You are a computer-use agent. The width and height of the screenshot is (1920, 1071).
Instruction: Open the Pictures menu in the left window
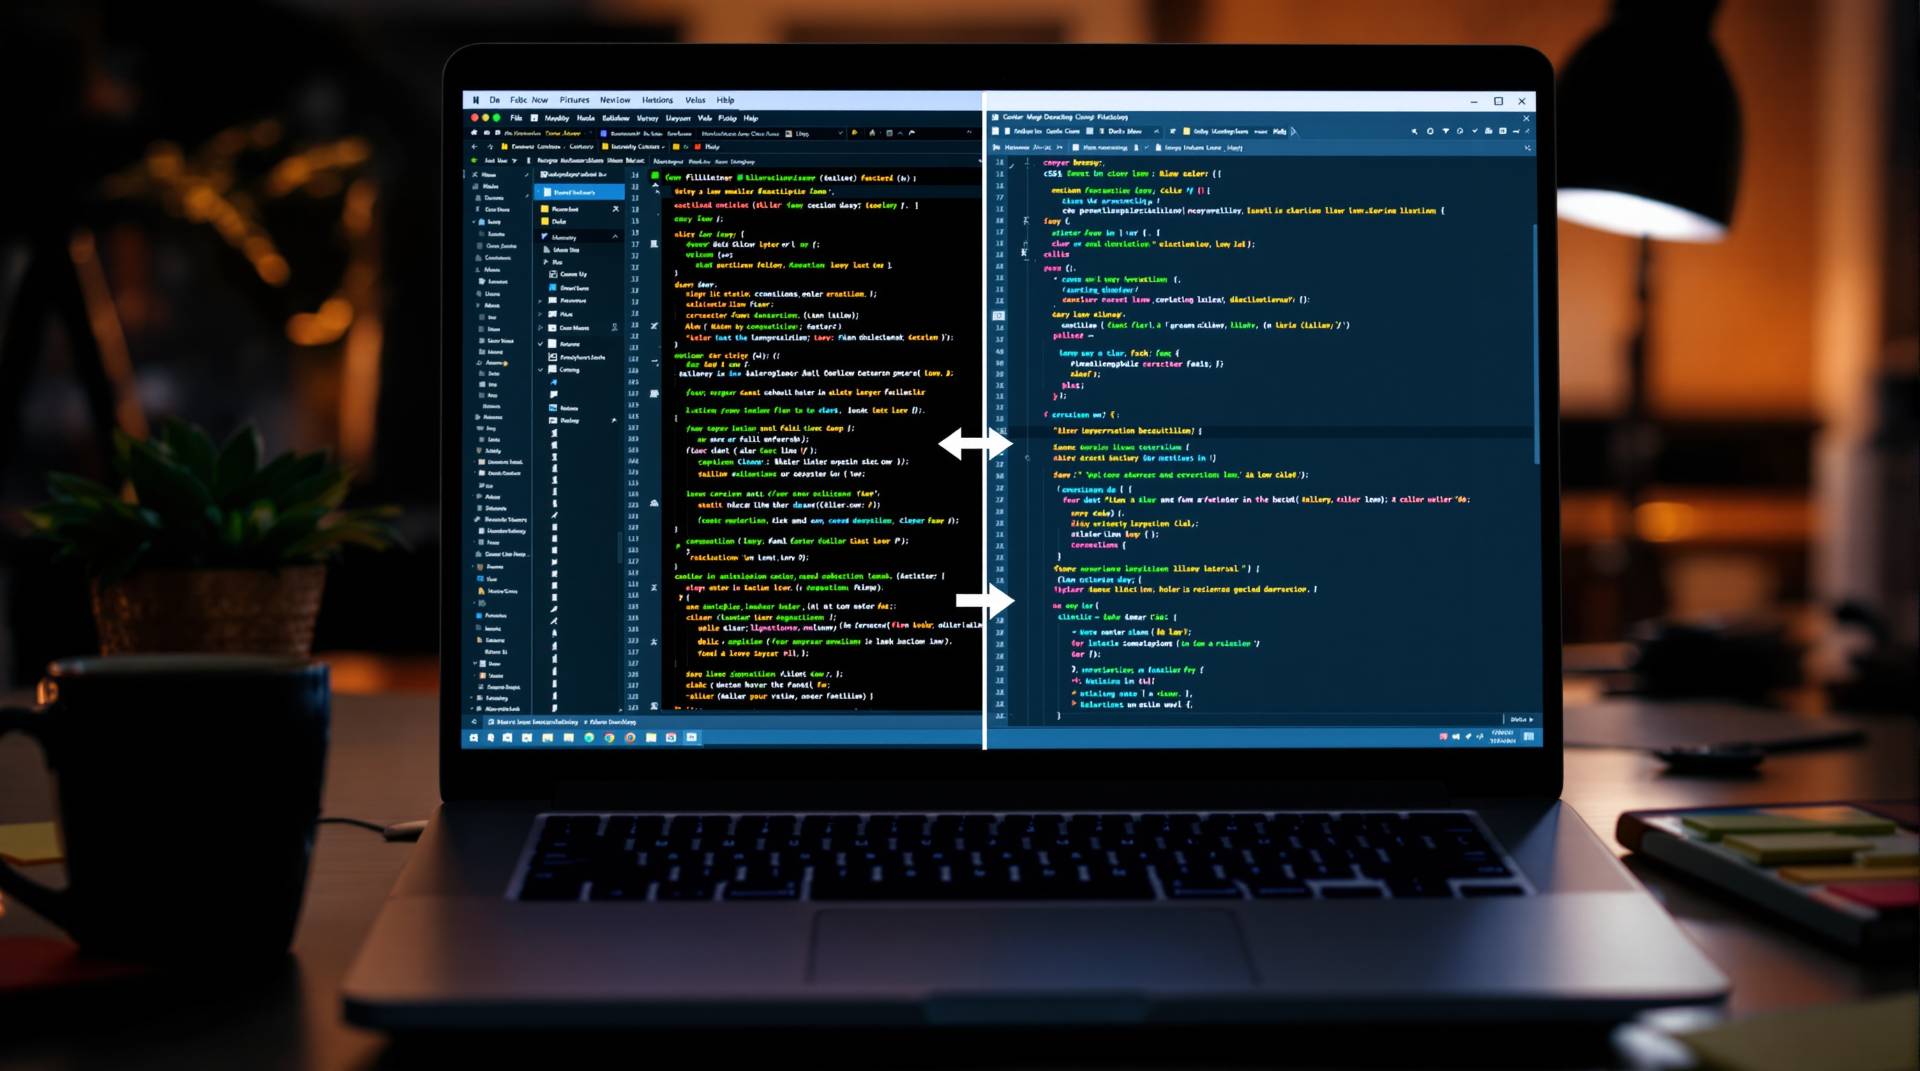pyautogui.click(x=574, y=100)
